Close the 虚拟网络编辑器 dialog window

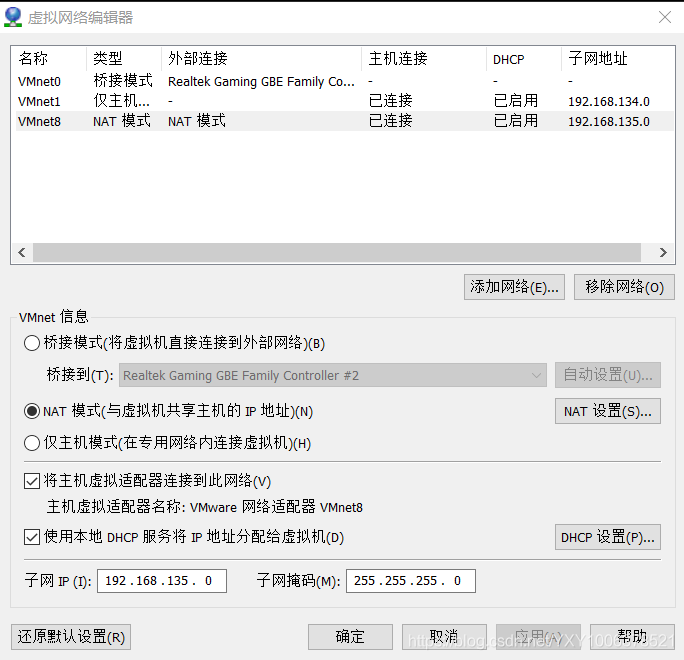[665, 17]
